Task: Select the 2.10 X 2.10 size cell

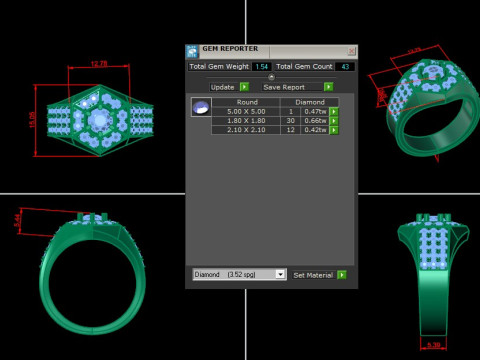Action: (246, 130)
